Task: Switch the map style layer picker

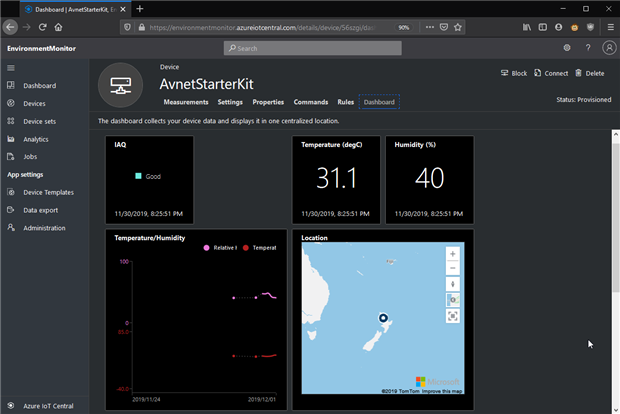Action: [453, 299]
